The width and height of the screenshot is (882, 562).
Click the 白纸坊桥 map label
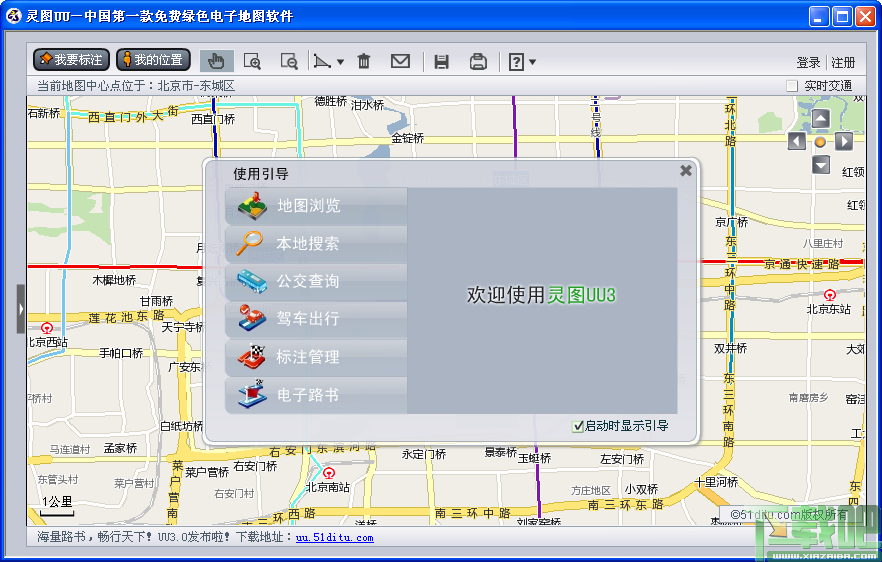(181, 426)
